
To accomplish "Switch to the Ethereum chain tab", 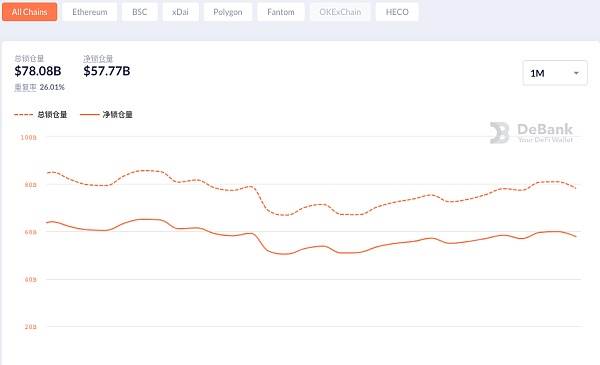I will click(90, 12).
